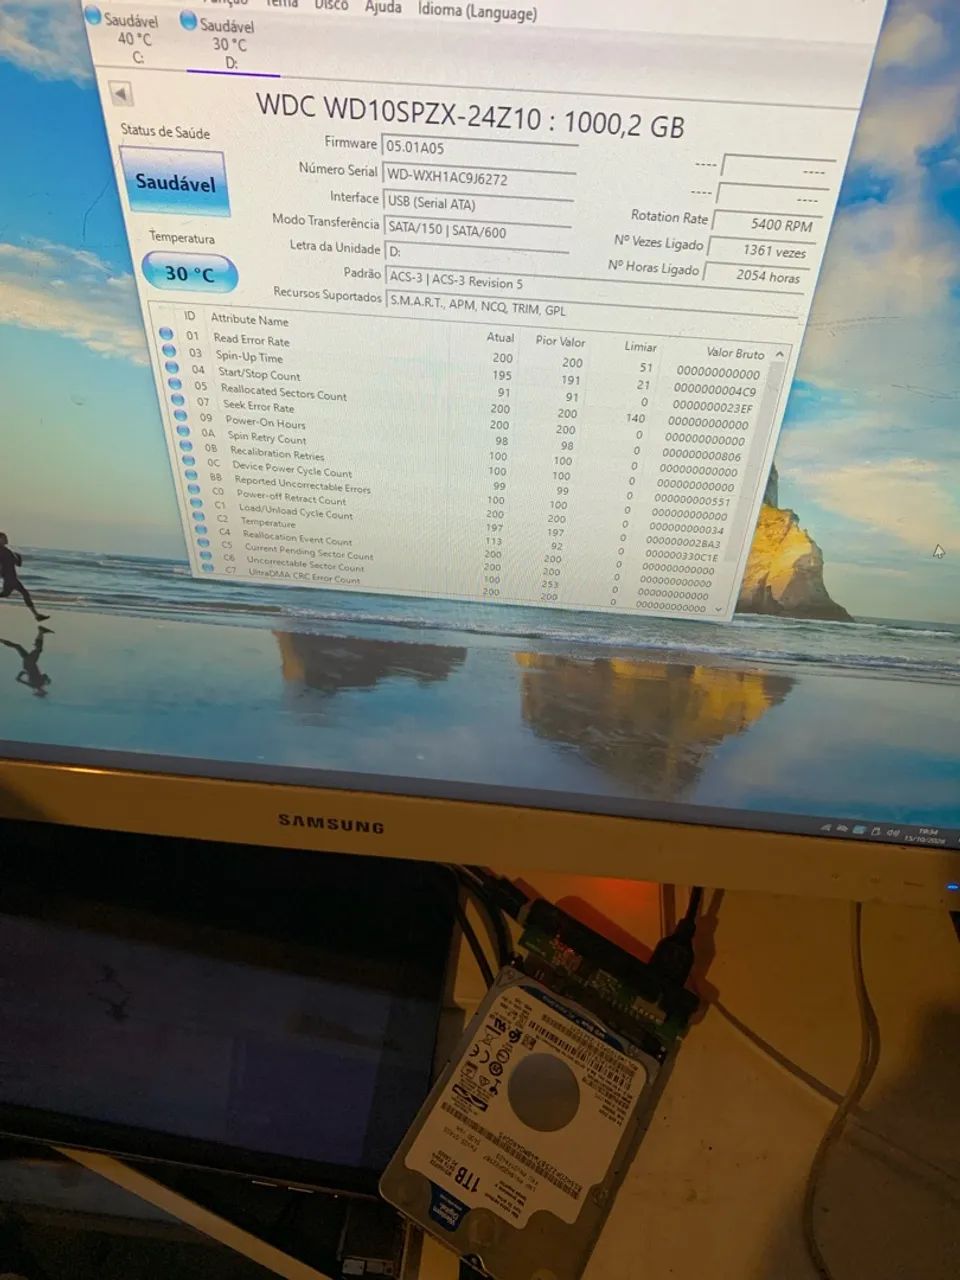Open the Disco menu
The image size is (960, 1280).
click(332, 5)
